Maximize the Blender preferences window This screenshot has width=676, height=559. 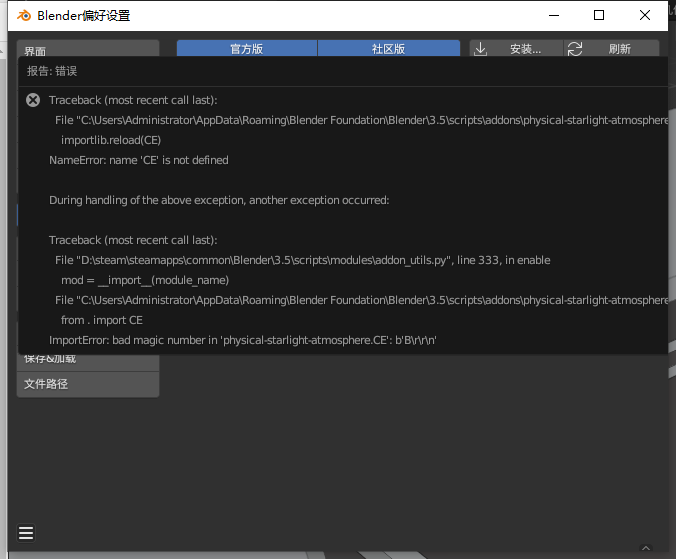599,16
